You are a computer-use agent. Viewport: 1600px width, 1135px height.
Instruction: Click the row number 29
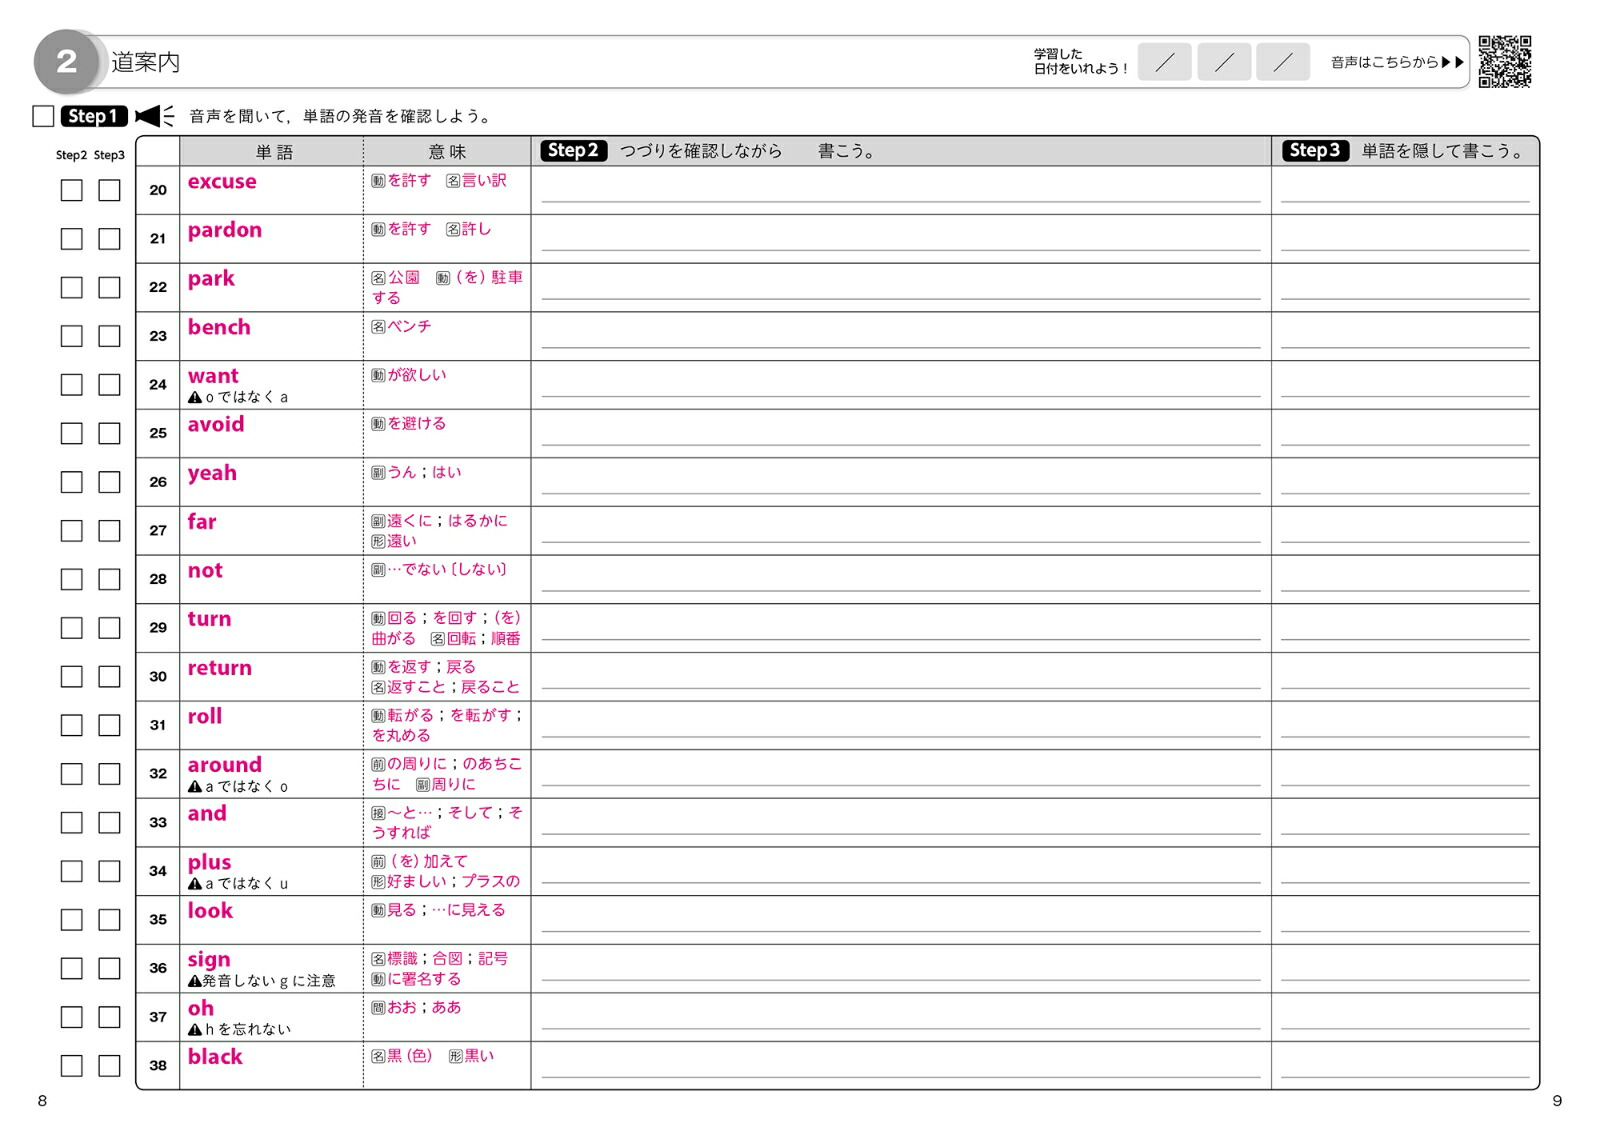158,628
